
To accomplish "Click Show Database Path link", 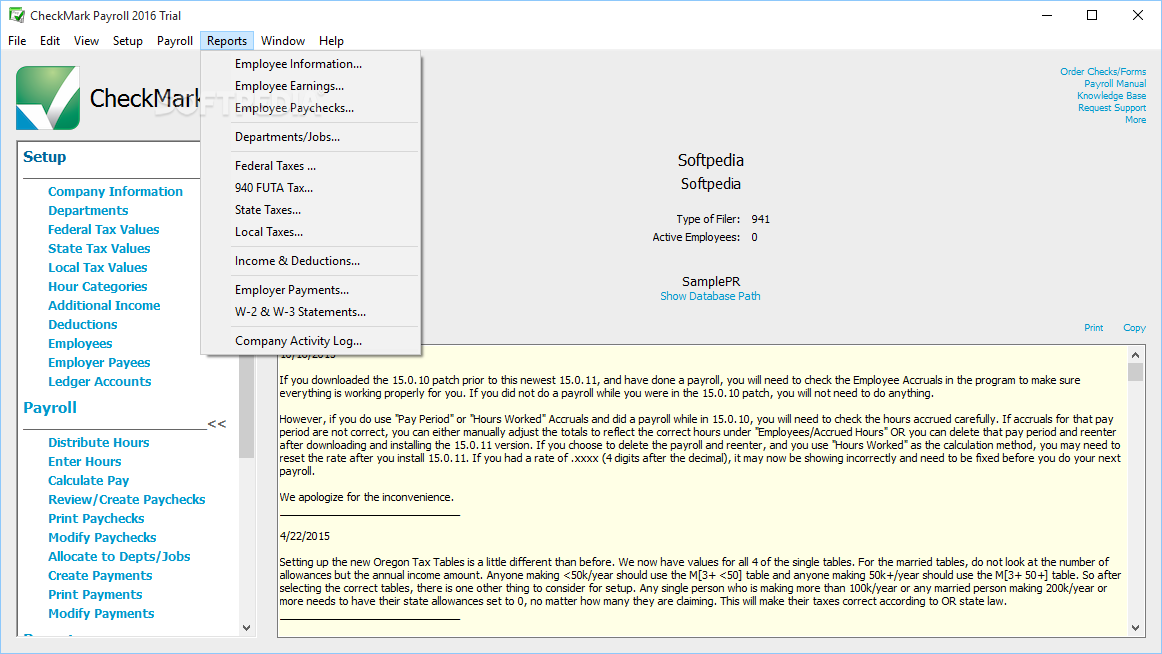I will coord(710,296).
